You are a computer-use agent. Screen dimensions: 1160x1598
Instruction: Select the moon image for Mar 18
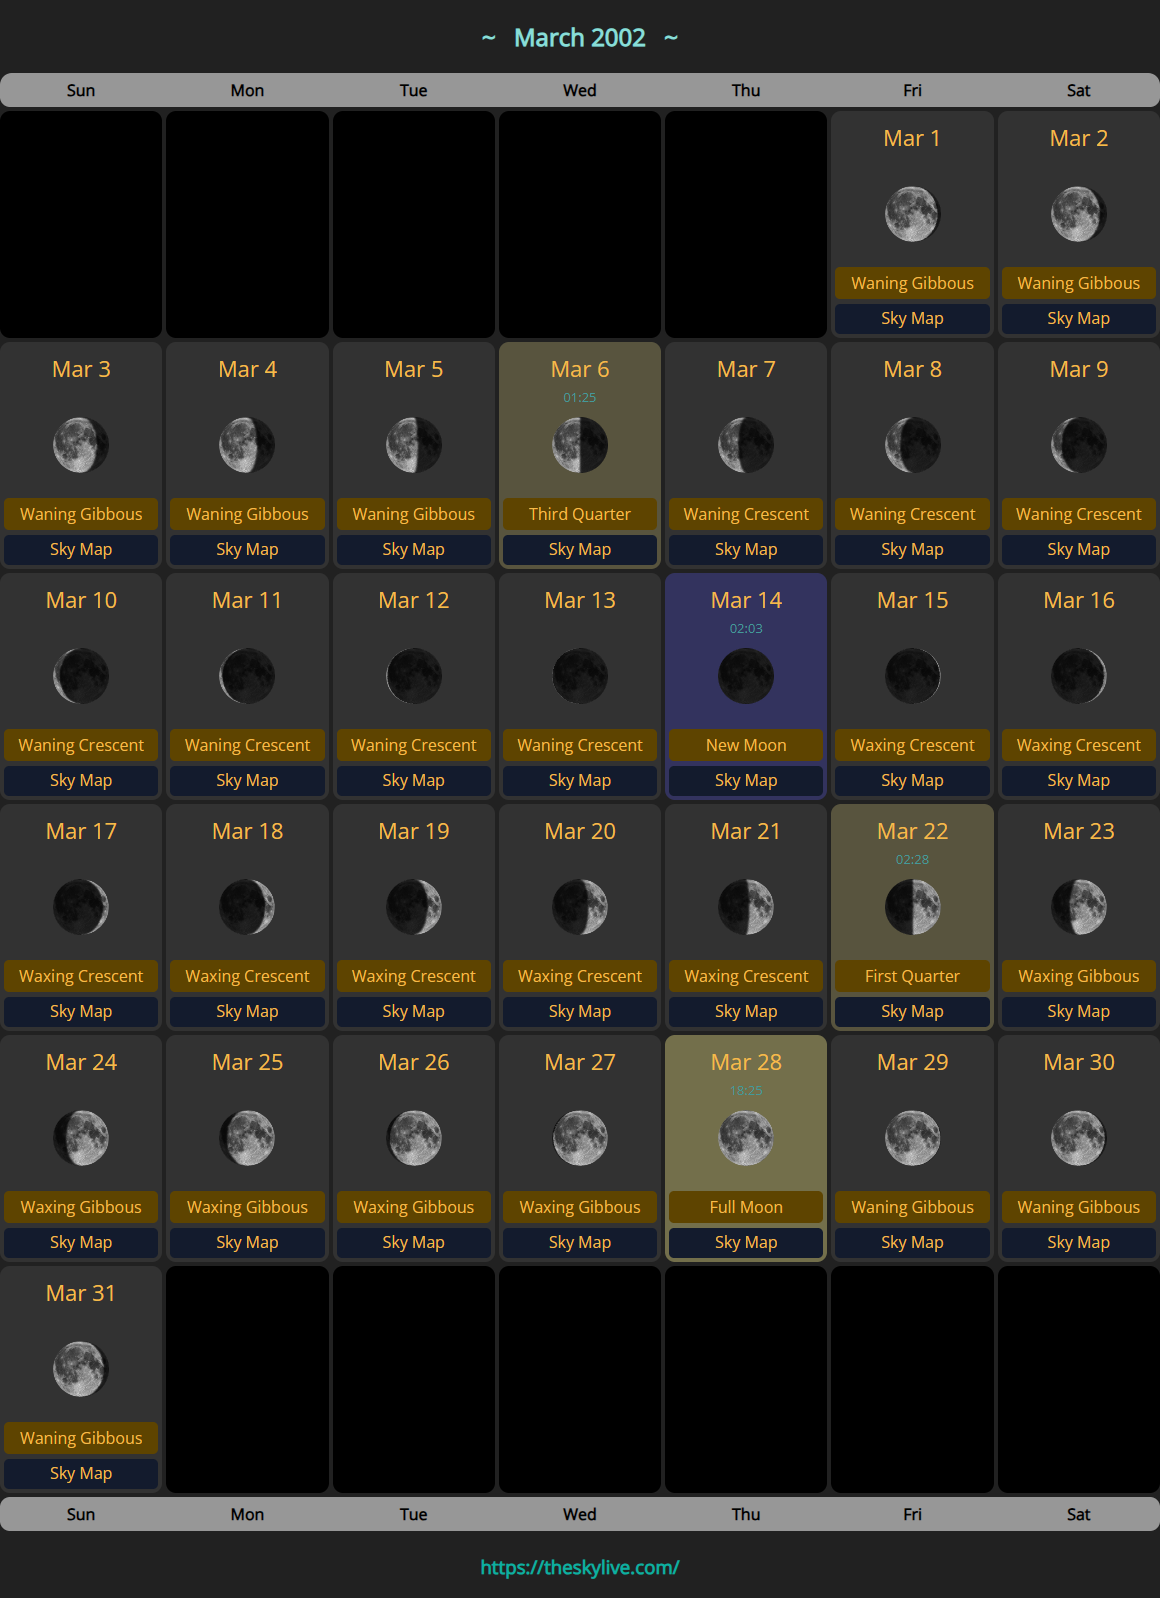(x=247, y=907)
